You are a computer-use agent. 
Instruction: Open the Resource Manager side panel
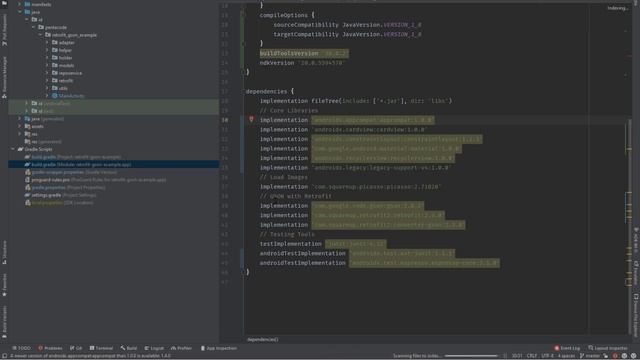(x=4, y=78)
